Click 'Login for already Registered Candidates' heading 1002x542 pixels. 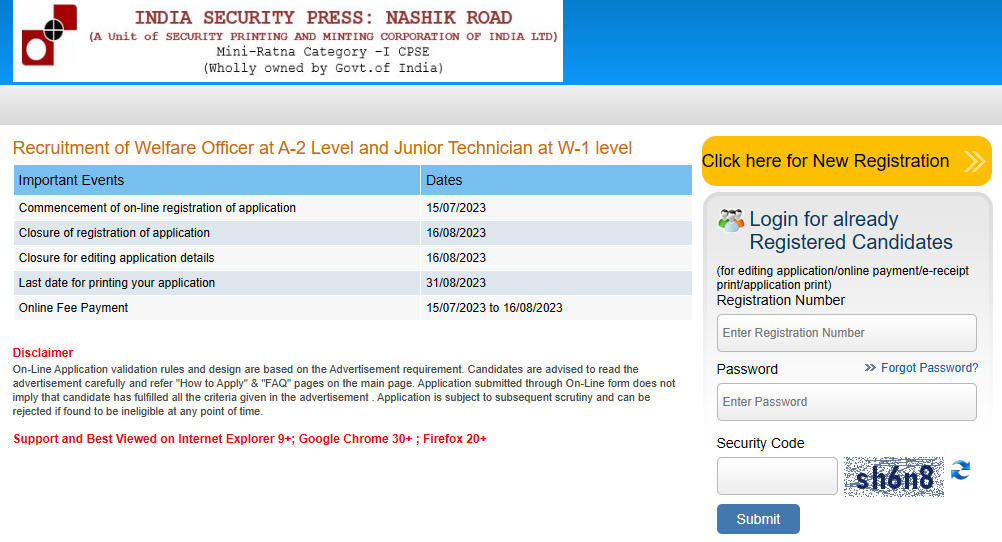[x=851, y=230]
